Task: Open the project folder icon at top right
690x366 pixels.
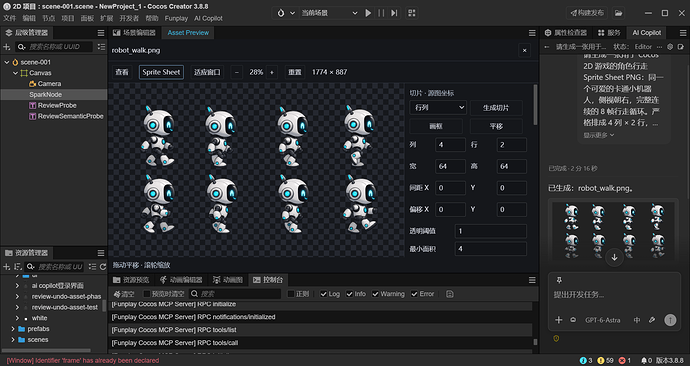Action: pyautogui.click(x=618, y=13)
